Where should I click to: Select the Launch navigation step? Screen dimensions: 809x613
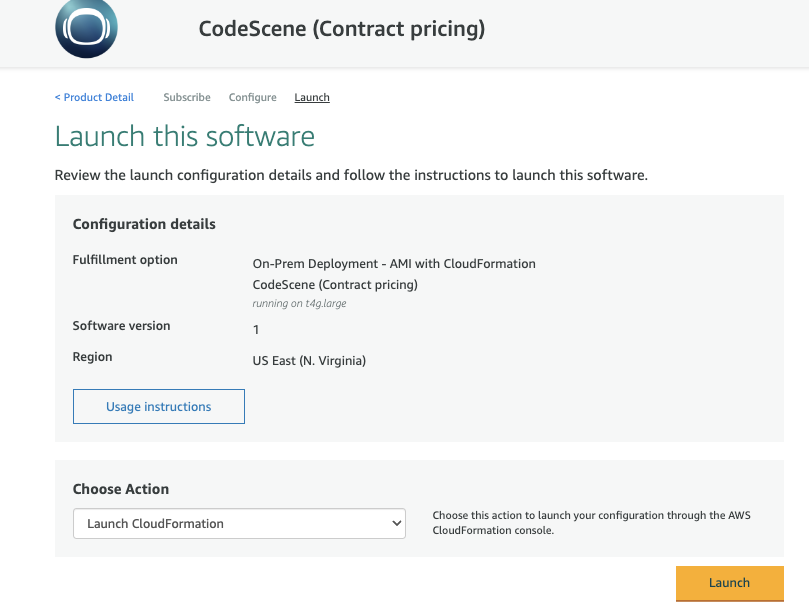[x=311, y=97]
